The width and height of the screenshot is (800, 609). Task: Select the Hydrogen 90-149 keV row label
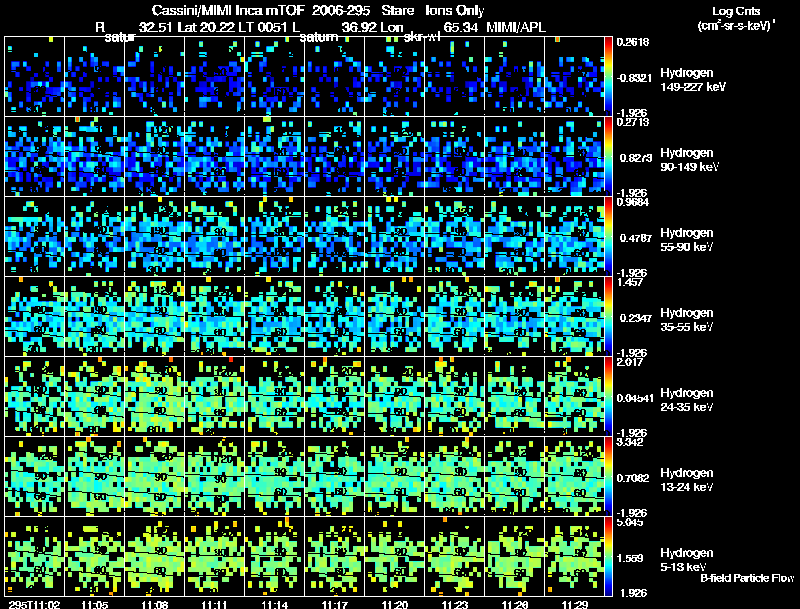(690, 160)
